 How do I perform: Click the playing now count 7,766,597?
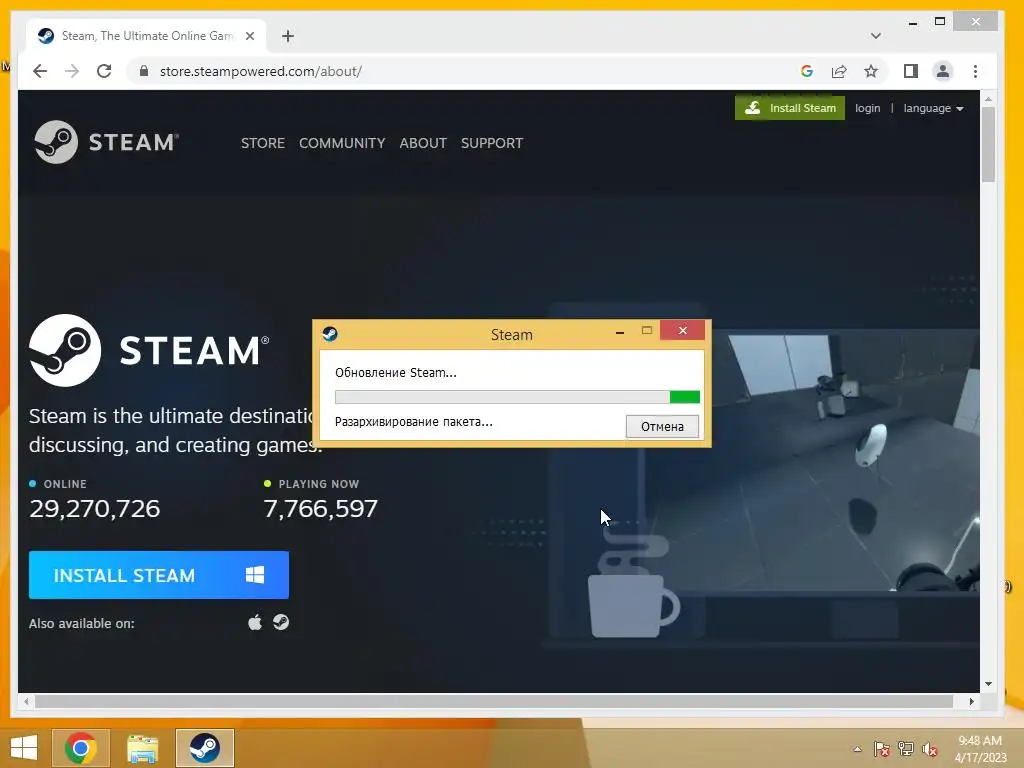[x=321, y=509]
